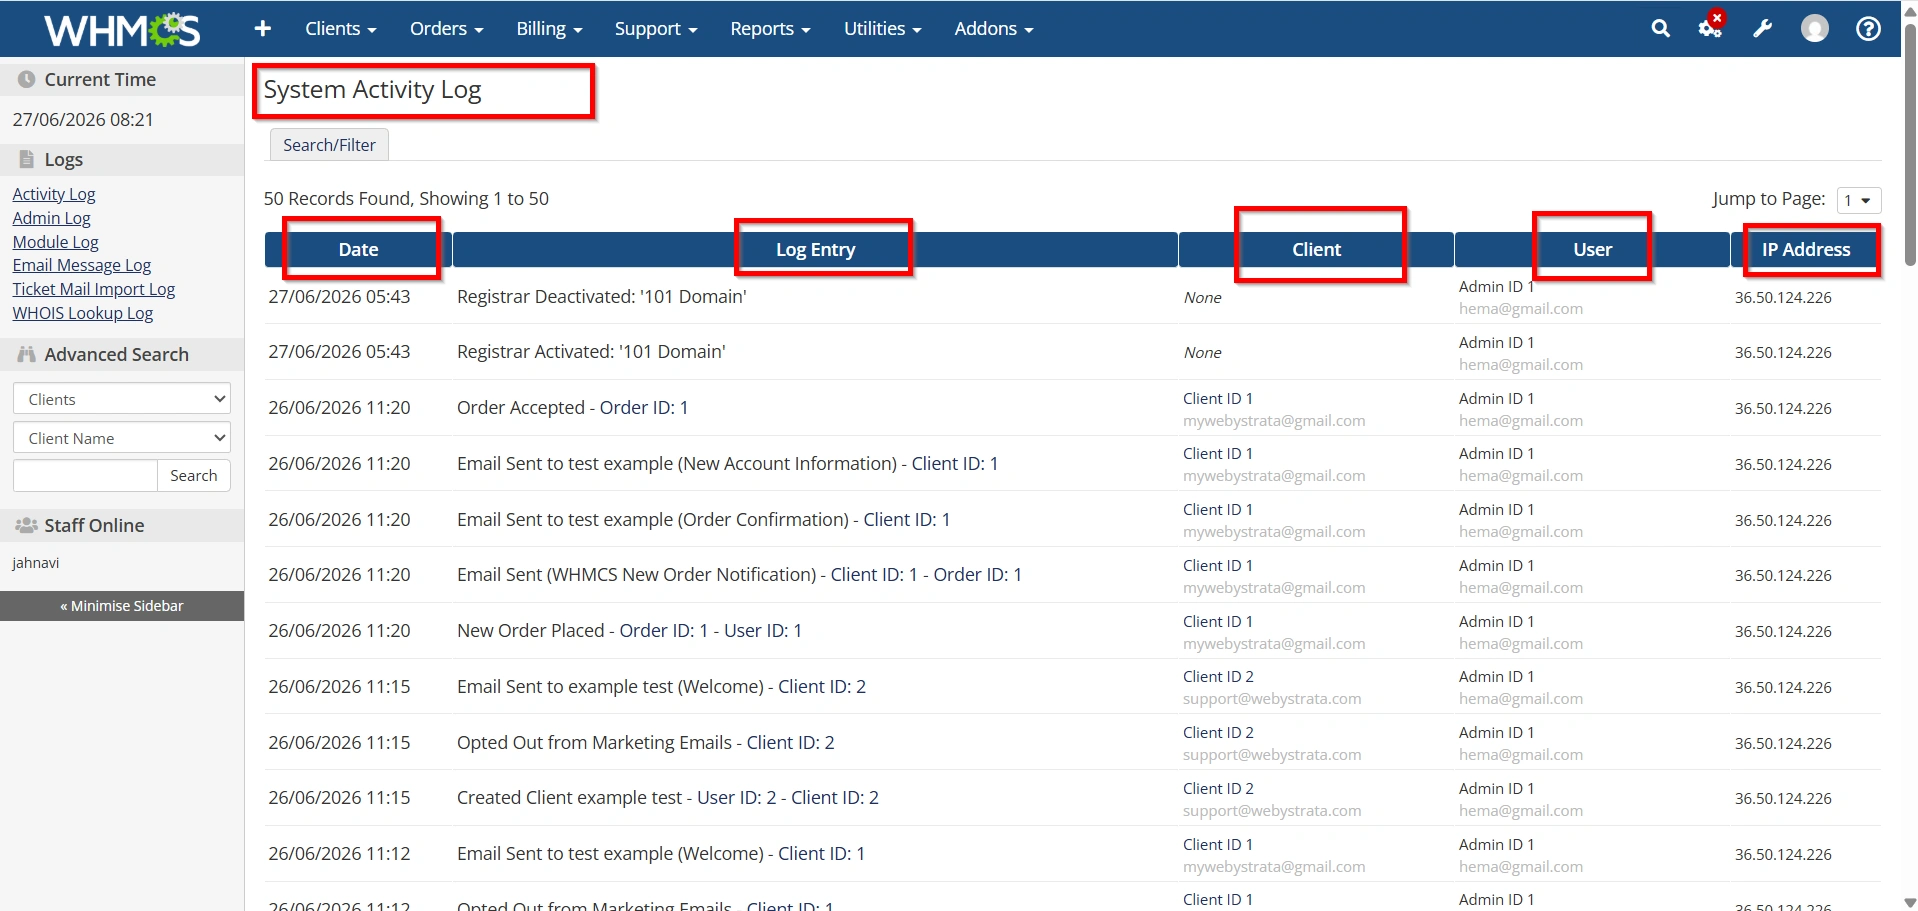Open Client ID: 1 link in test example Welcome email row

(822, 854)
